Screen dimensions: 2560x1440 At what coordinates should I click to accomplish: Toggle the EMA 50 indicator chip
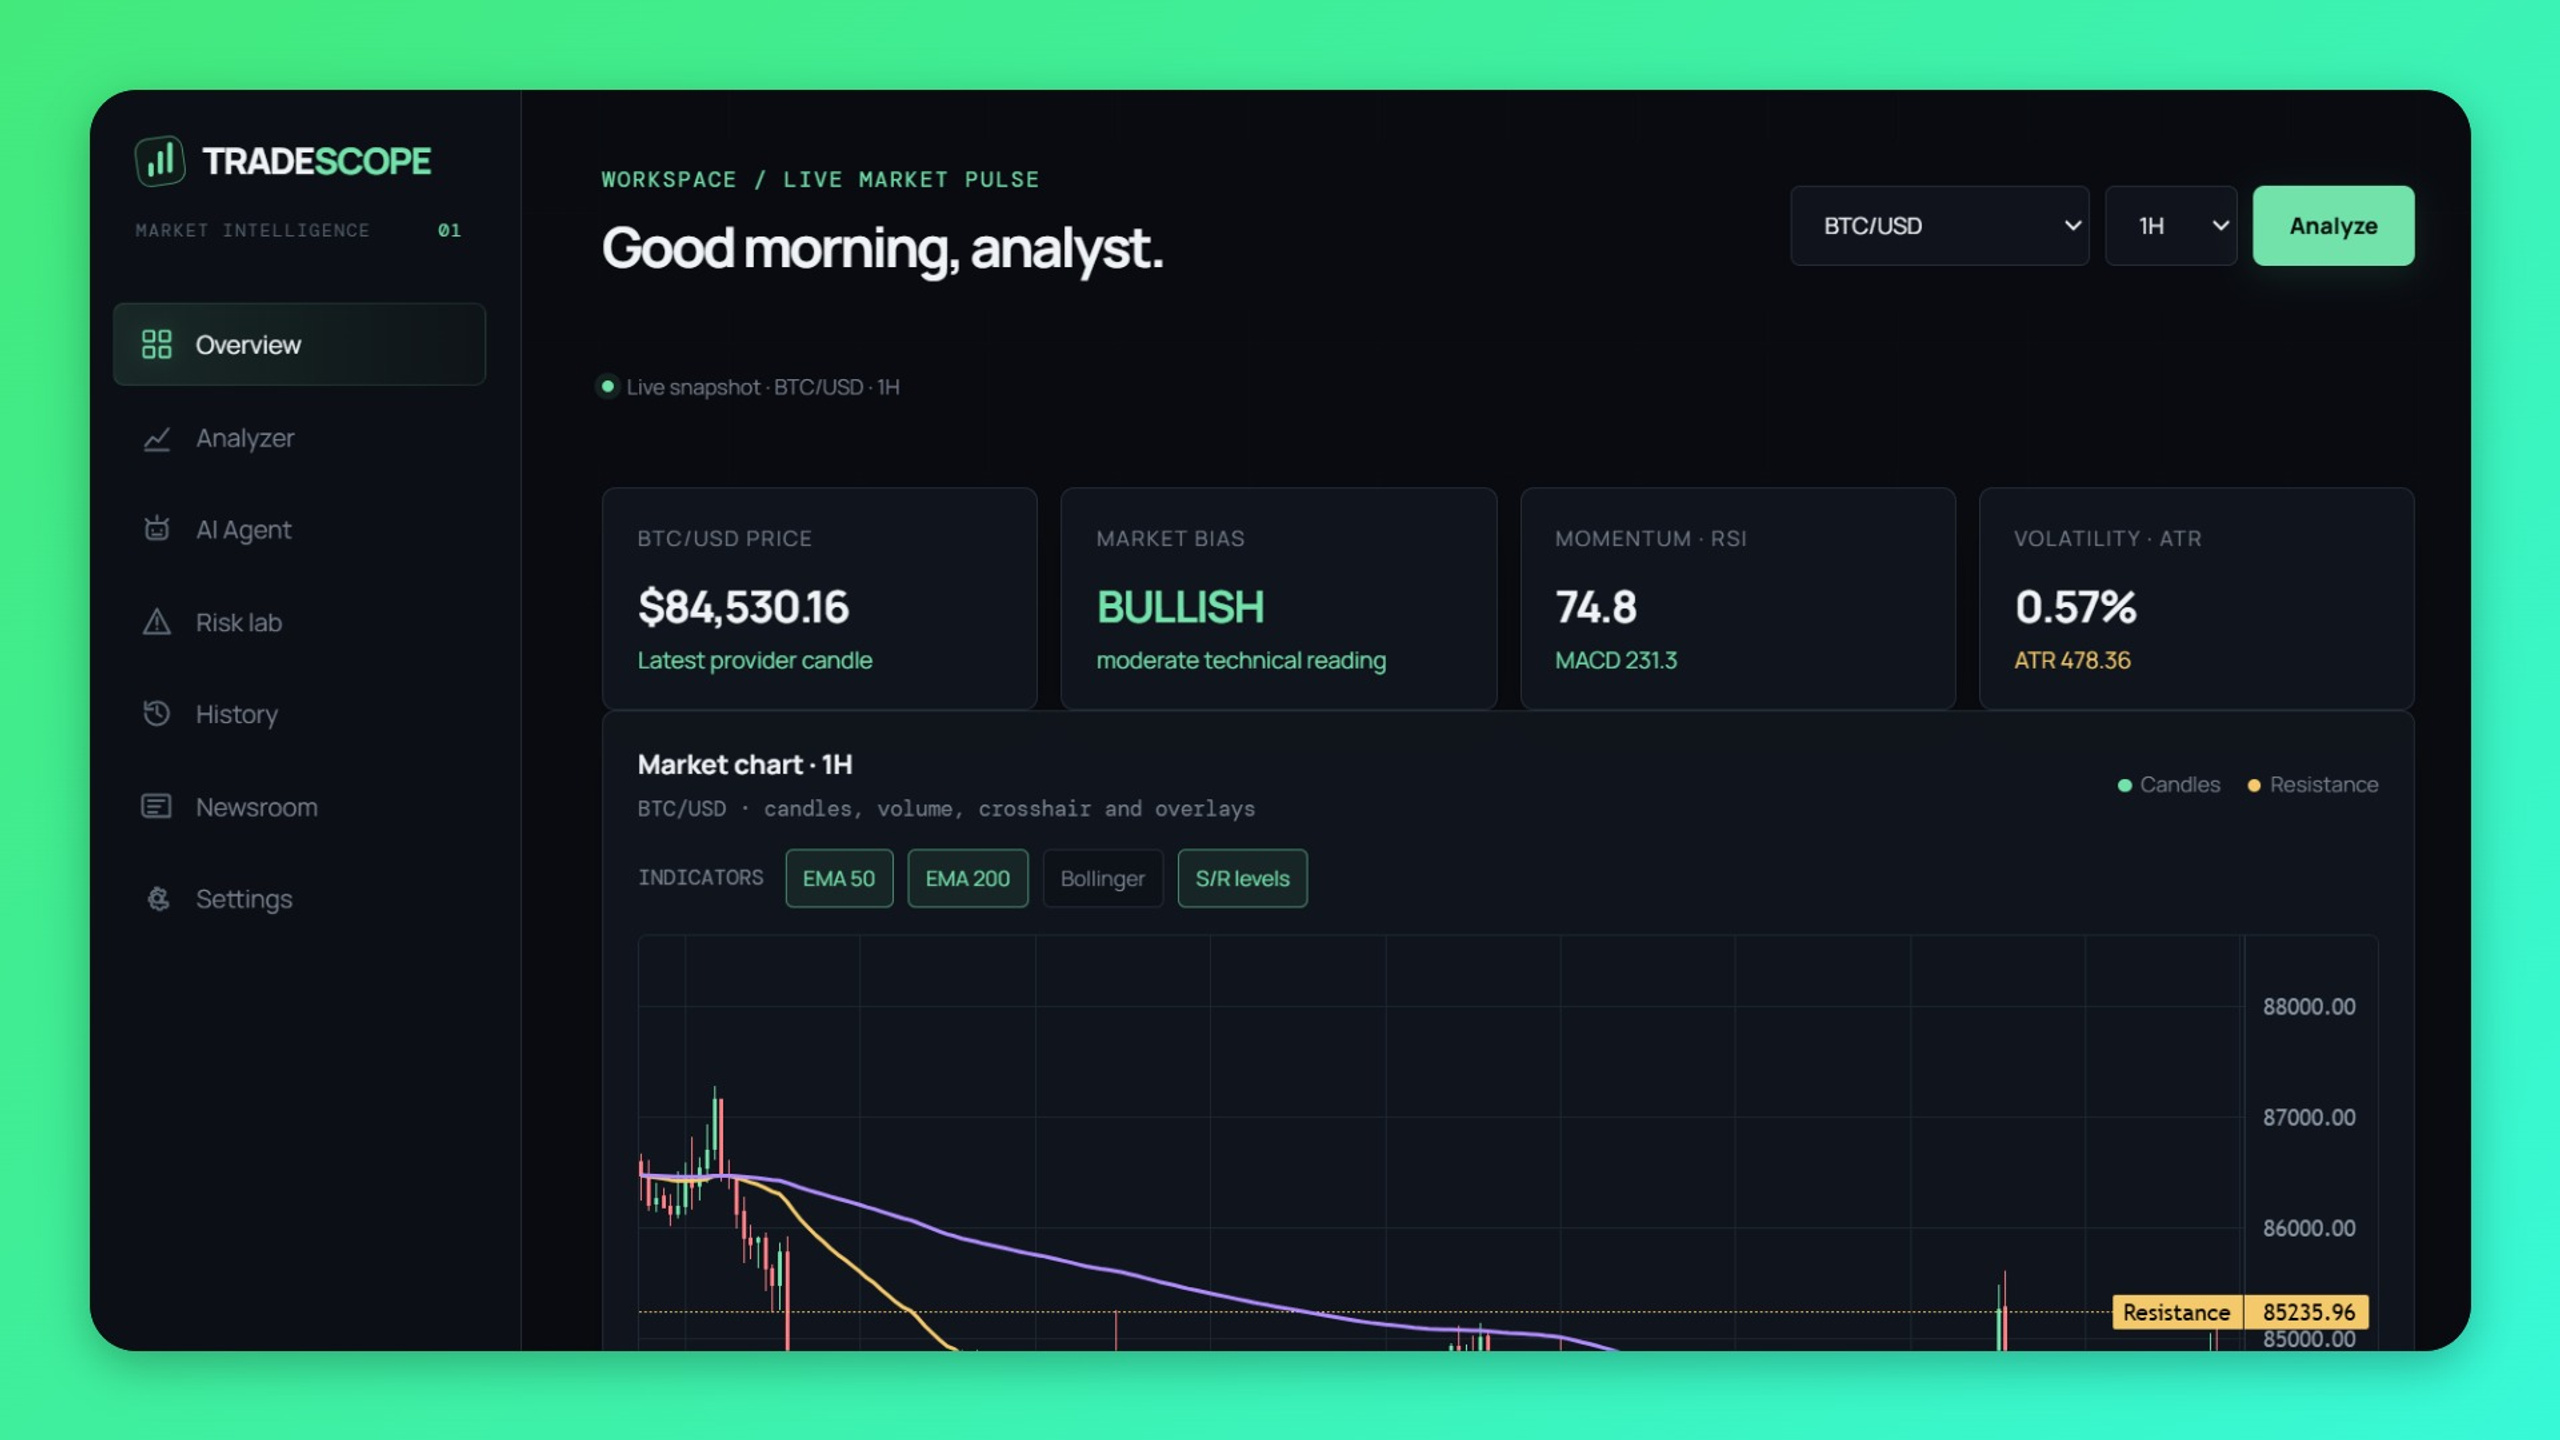839,878
